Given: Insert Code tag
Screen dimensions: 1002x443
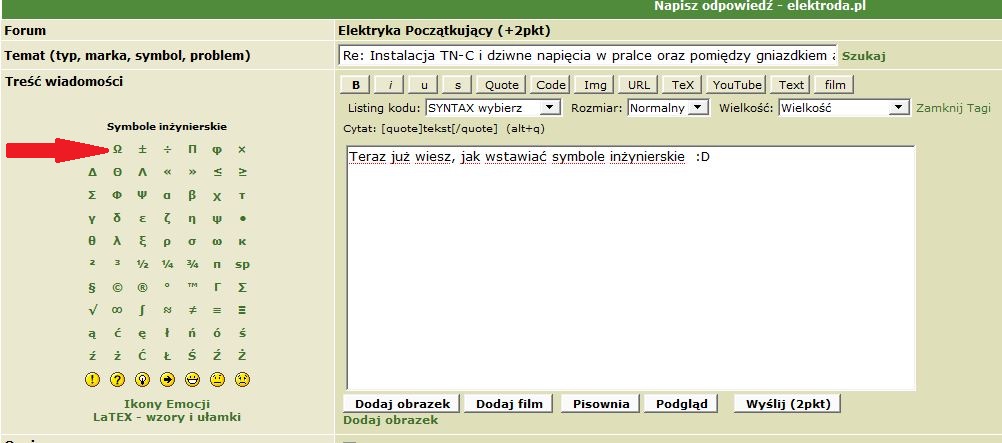Looking at the screenshot, I should [551, 84].
